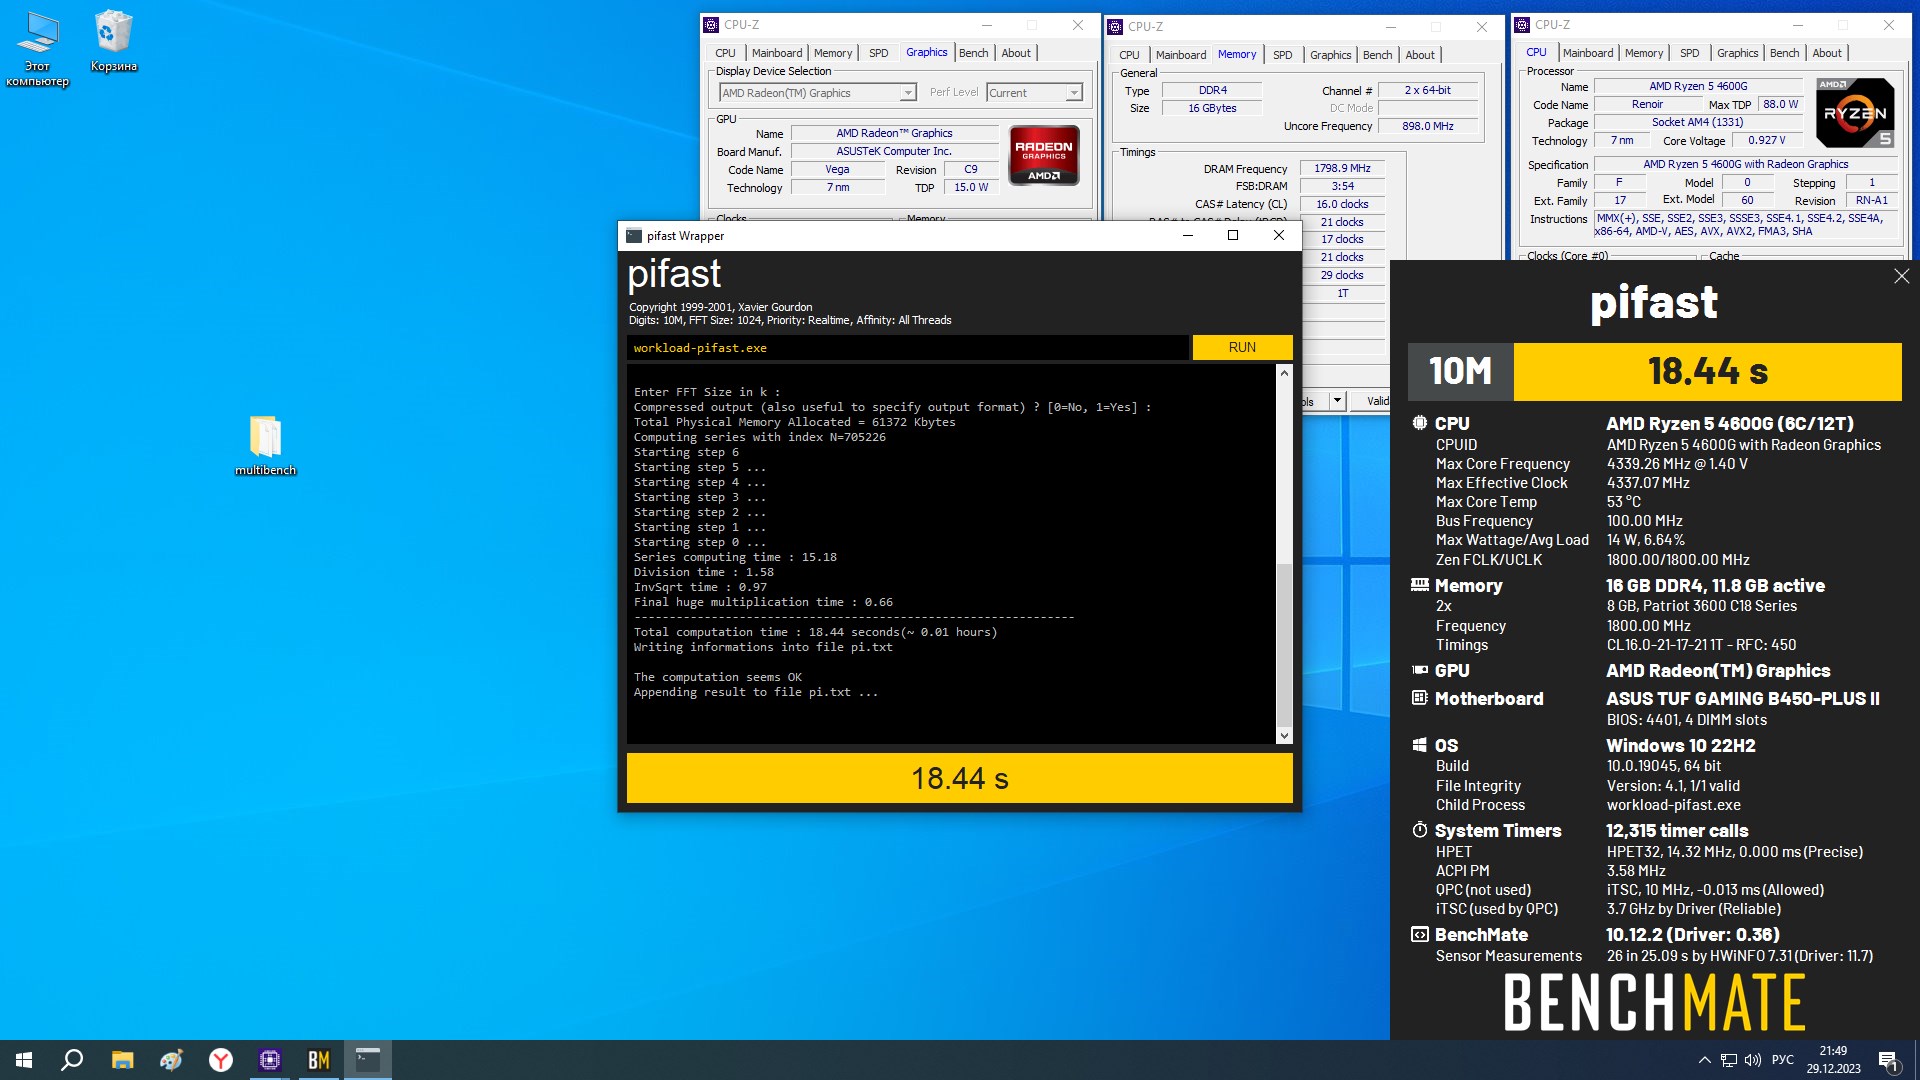Select the multibench folder icon on desktop

point(265,445)
